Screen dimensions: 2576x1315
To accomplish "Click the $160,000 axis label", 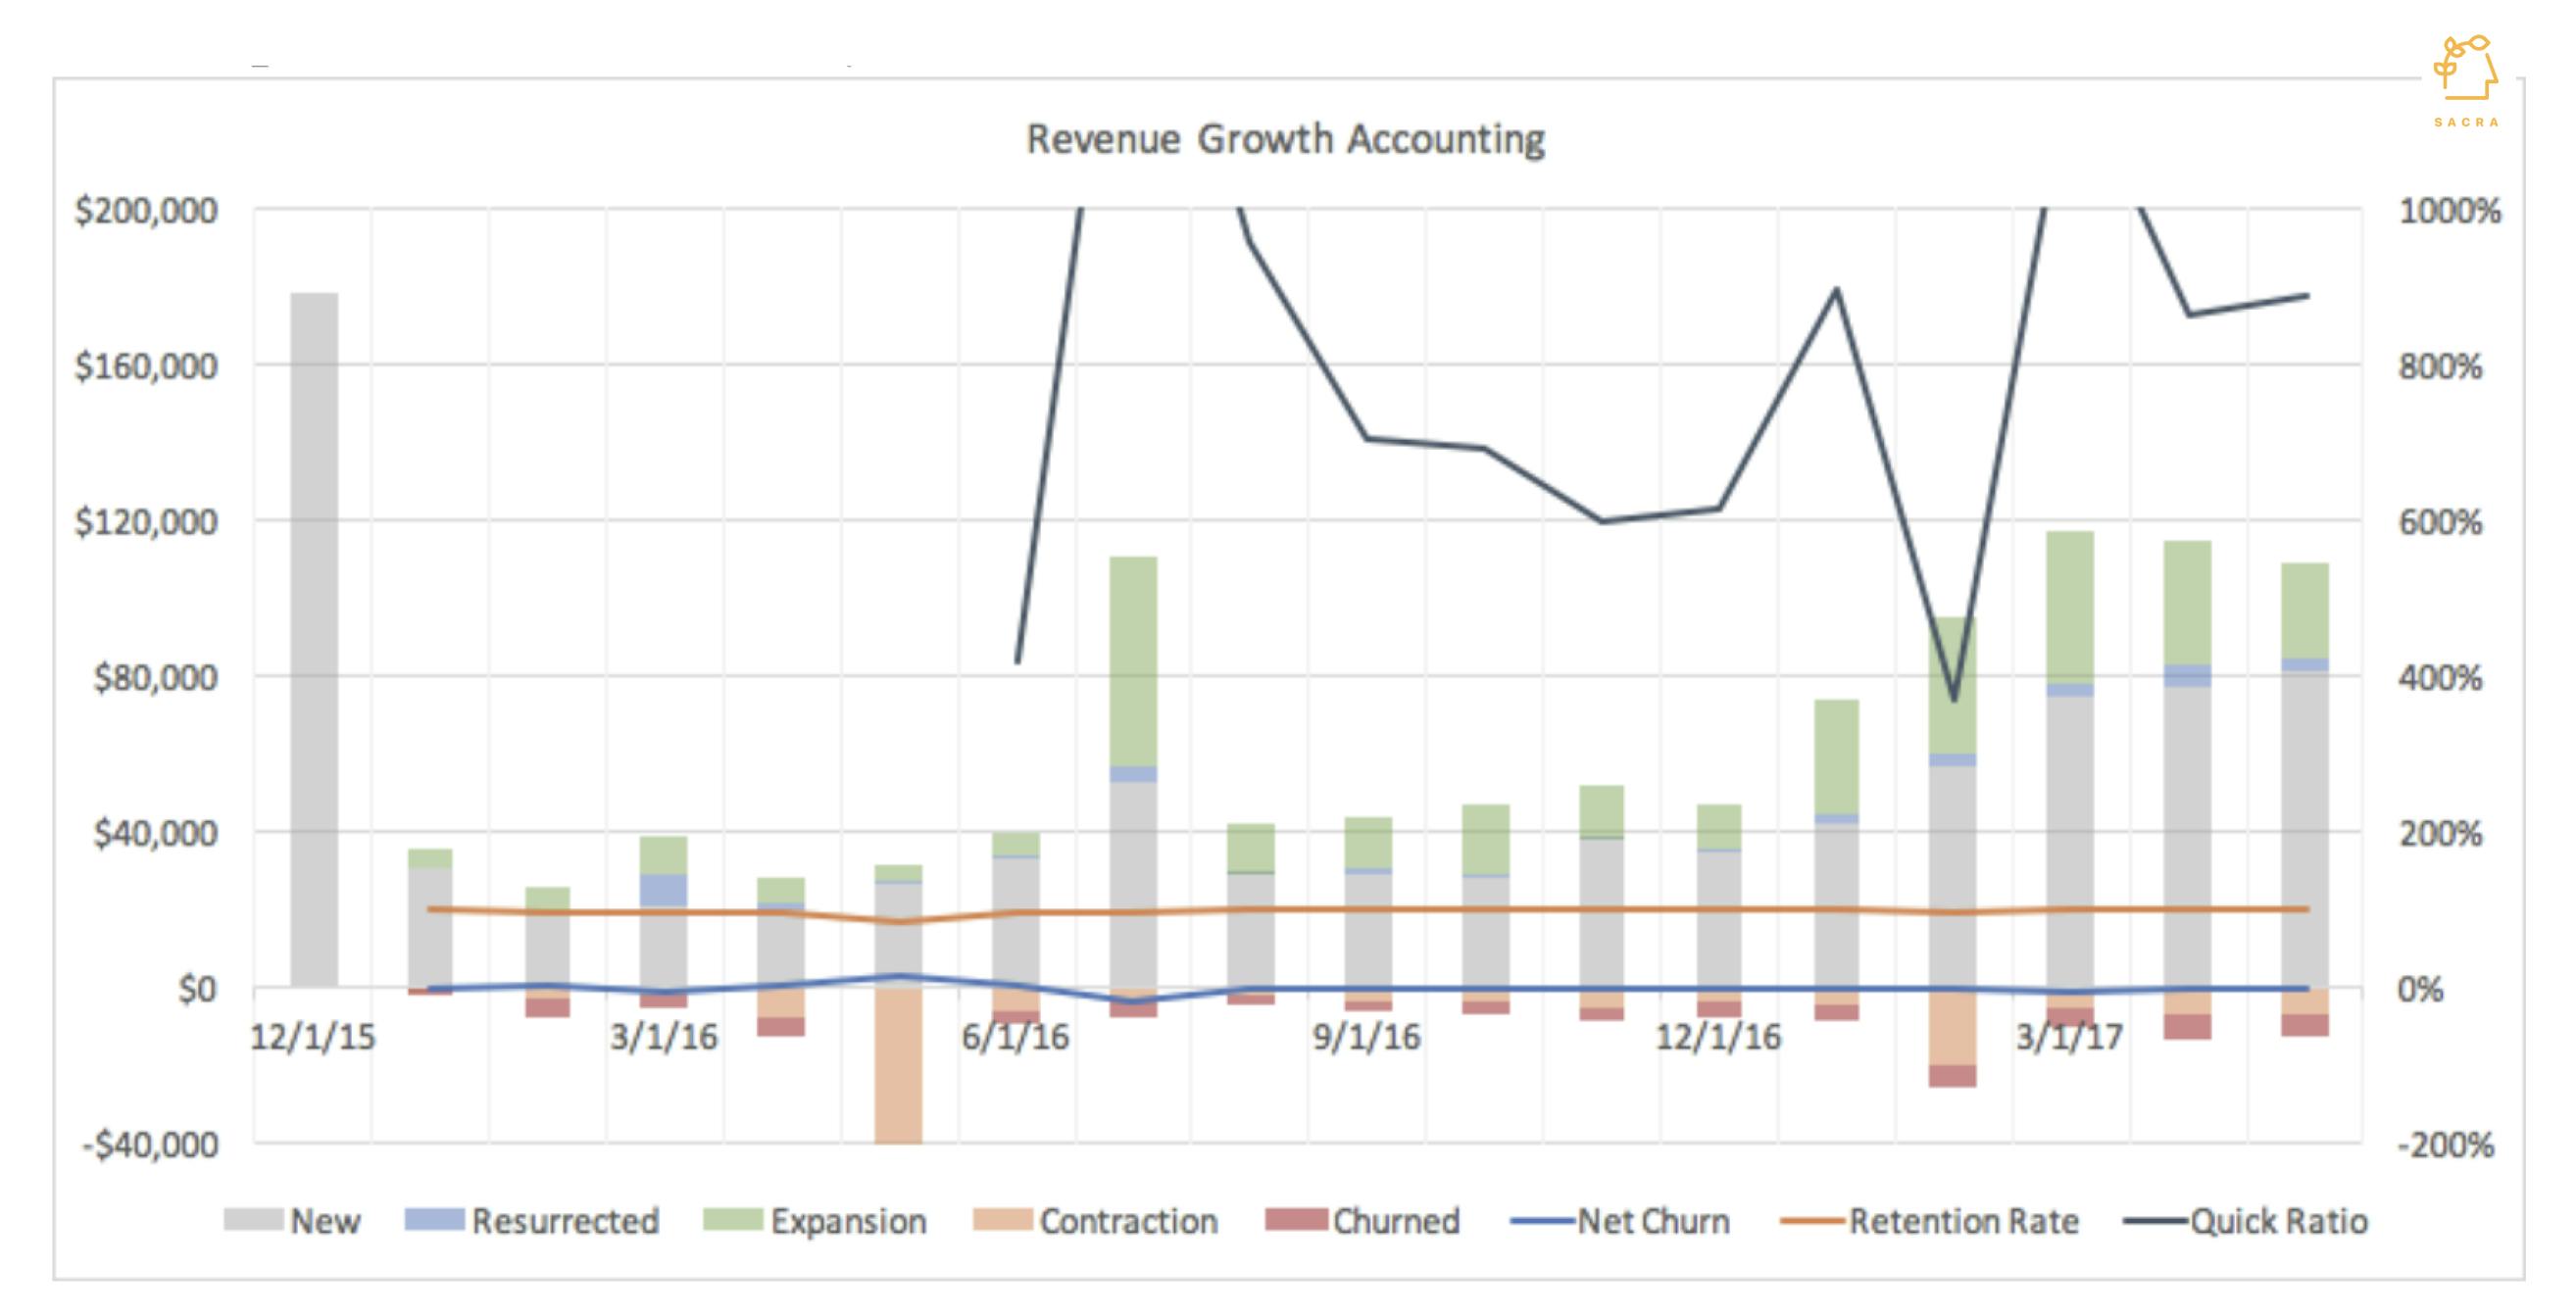I will coord(146,366).
